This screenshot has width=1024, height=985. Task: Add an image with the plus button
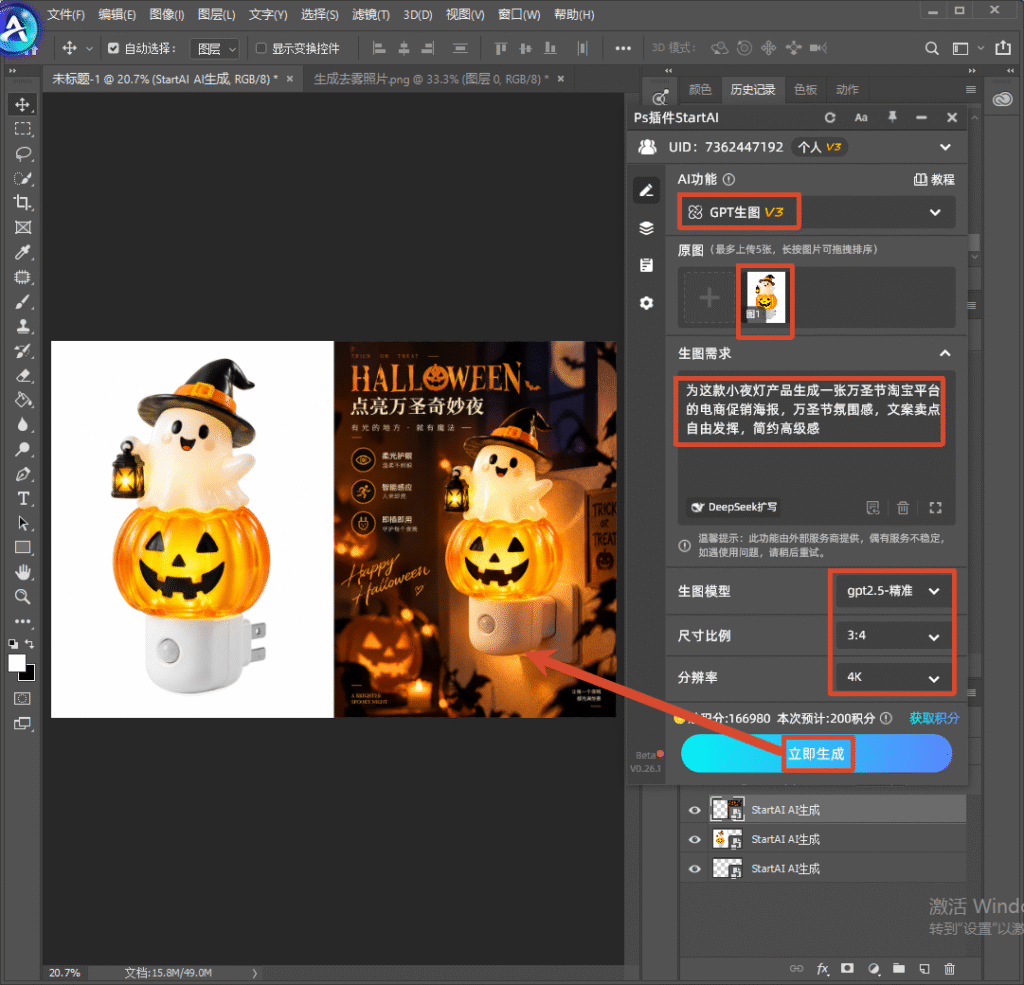[709, 299]
